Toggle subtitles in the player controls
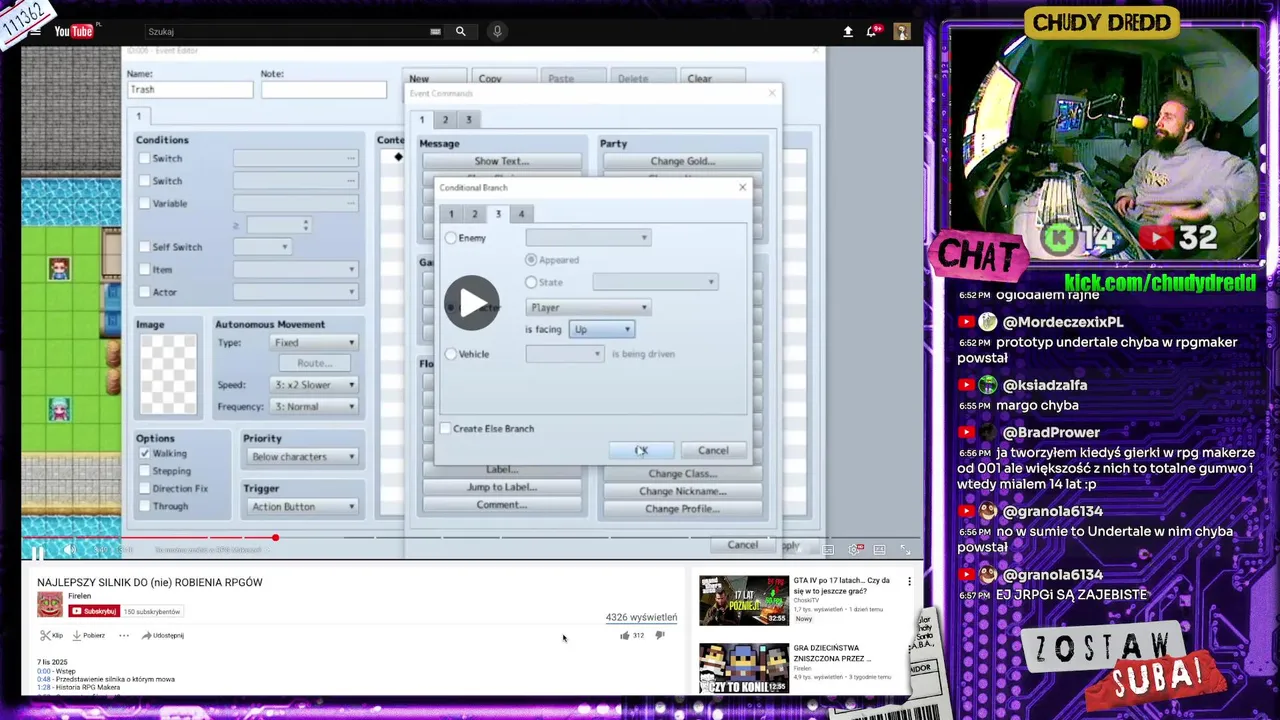 click(x=828, y=550)
